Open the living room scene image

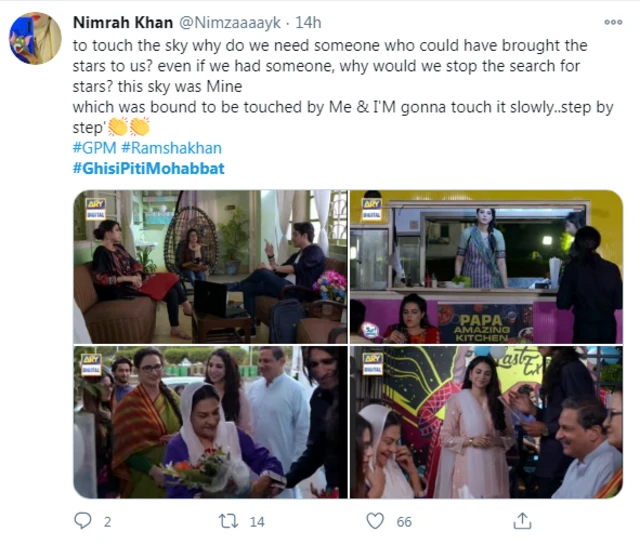click(211, 267)
